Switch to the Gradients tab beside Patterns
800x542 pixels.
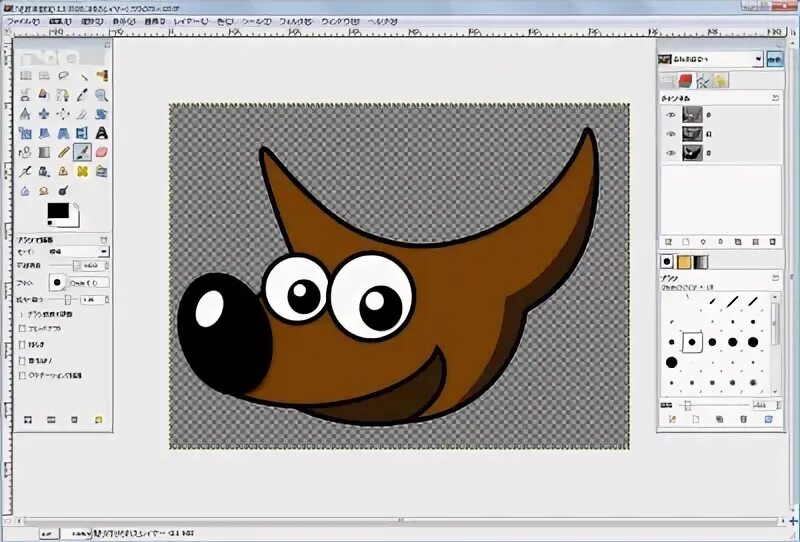[x=701, y=262]
